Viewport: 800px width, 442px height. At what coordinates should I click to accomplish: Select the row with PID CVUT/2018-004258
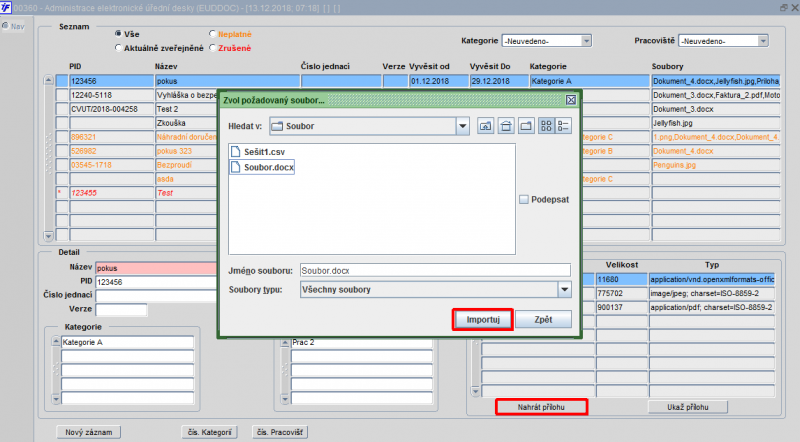(112, 109)
